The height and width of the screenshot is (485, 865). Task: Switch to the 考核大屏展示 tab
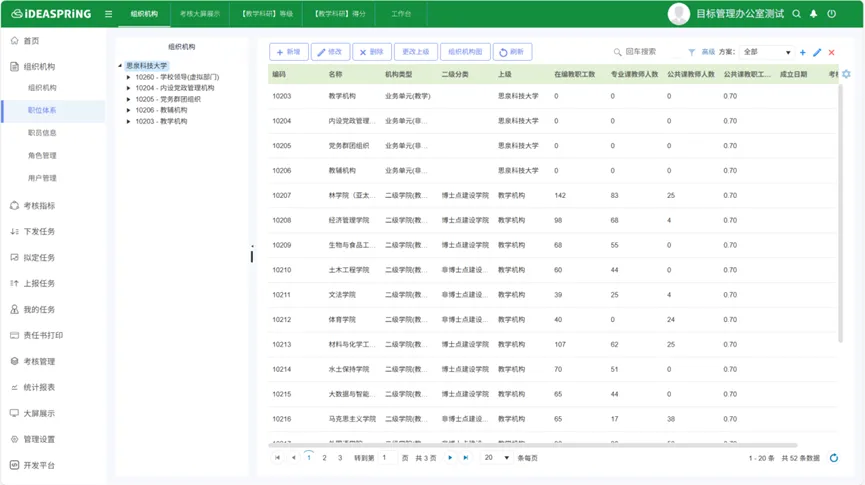point(200,14)
